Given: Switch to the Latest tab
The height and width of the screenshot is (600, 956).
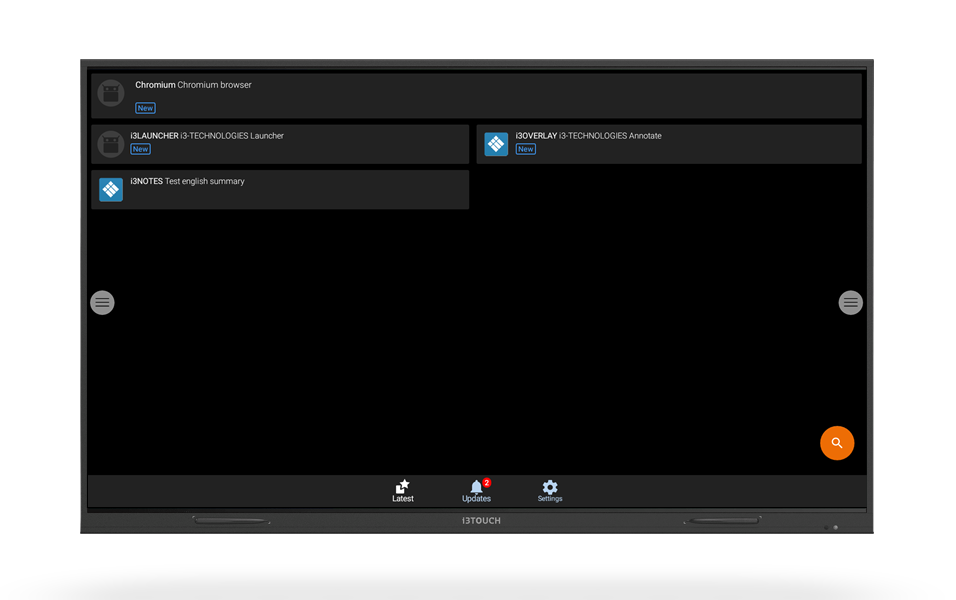Looking at the screenshot, I should tap(403, 490).
